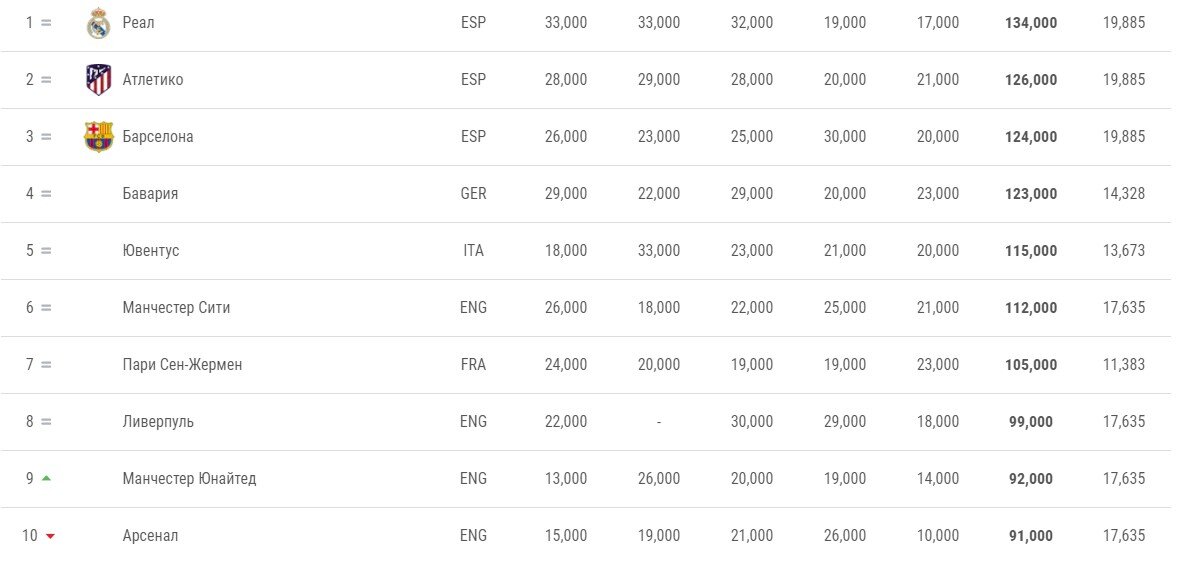Click the equals sign next to rank 5

[x=47, y=251]
